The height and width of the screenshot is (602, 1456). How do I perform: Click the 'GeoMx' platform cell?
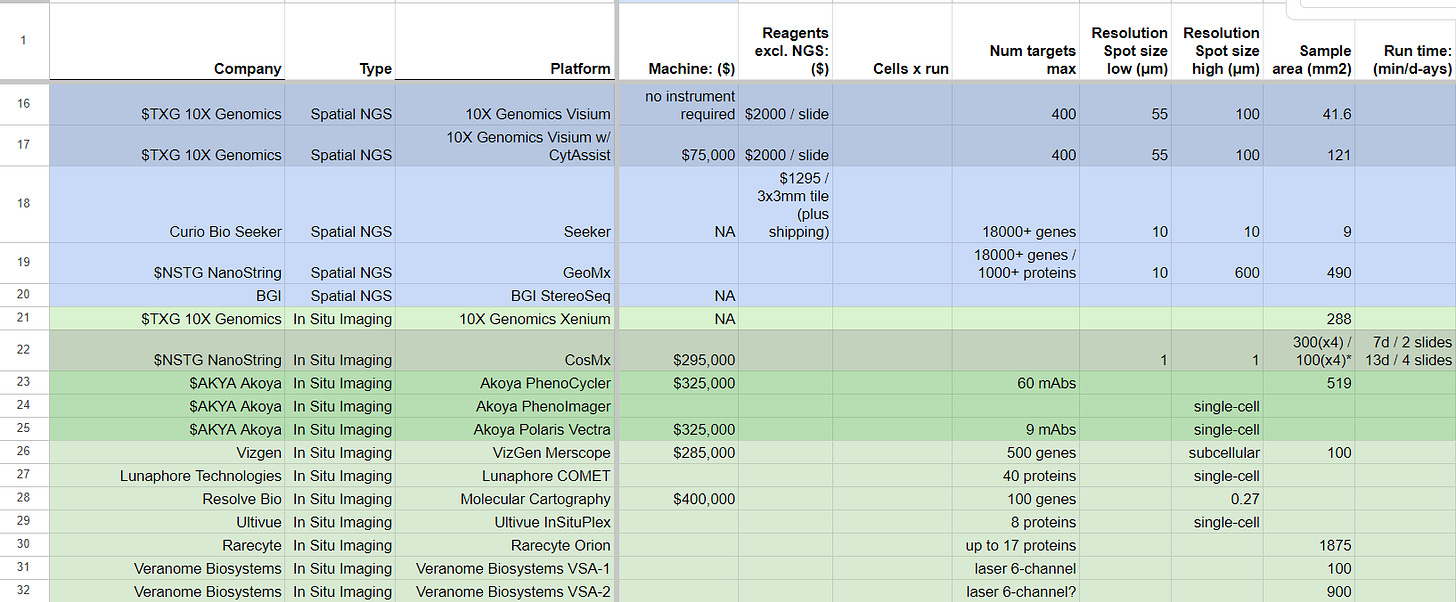coord(505,263)
